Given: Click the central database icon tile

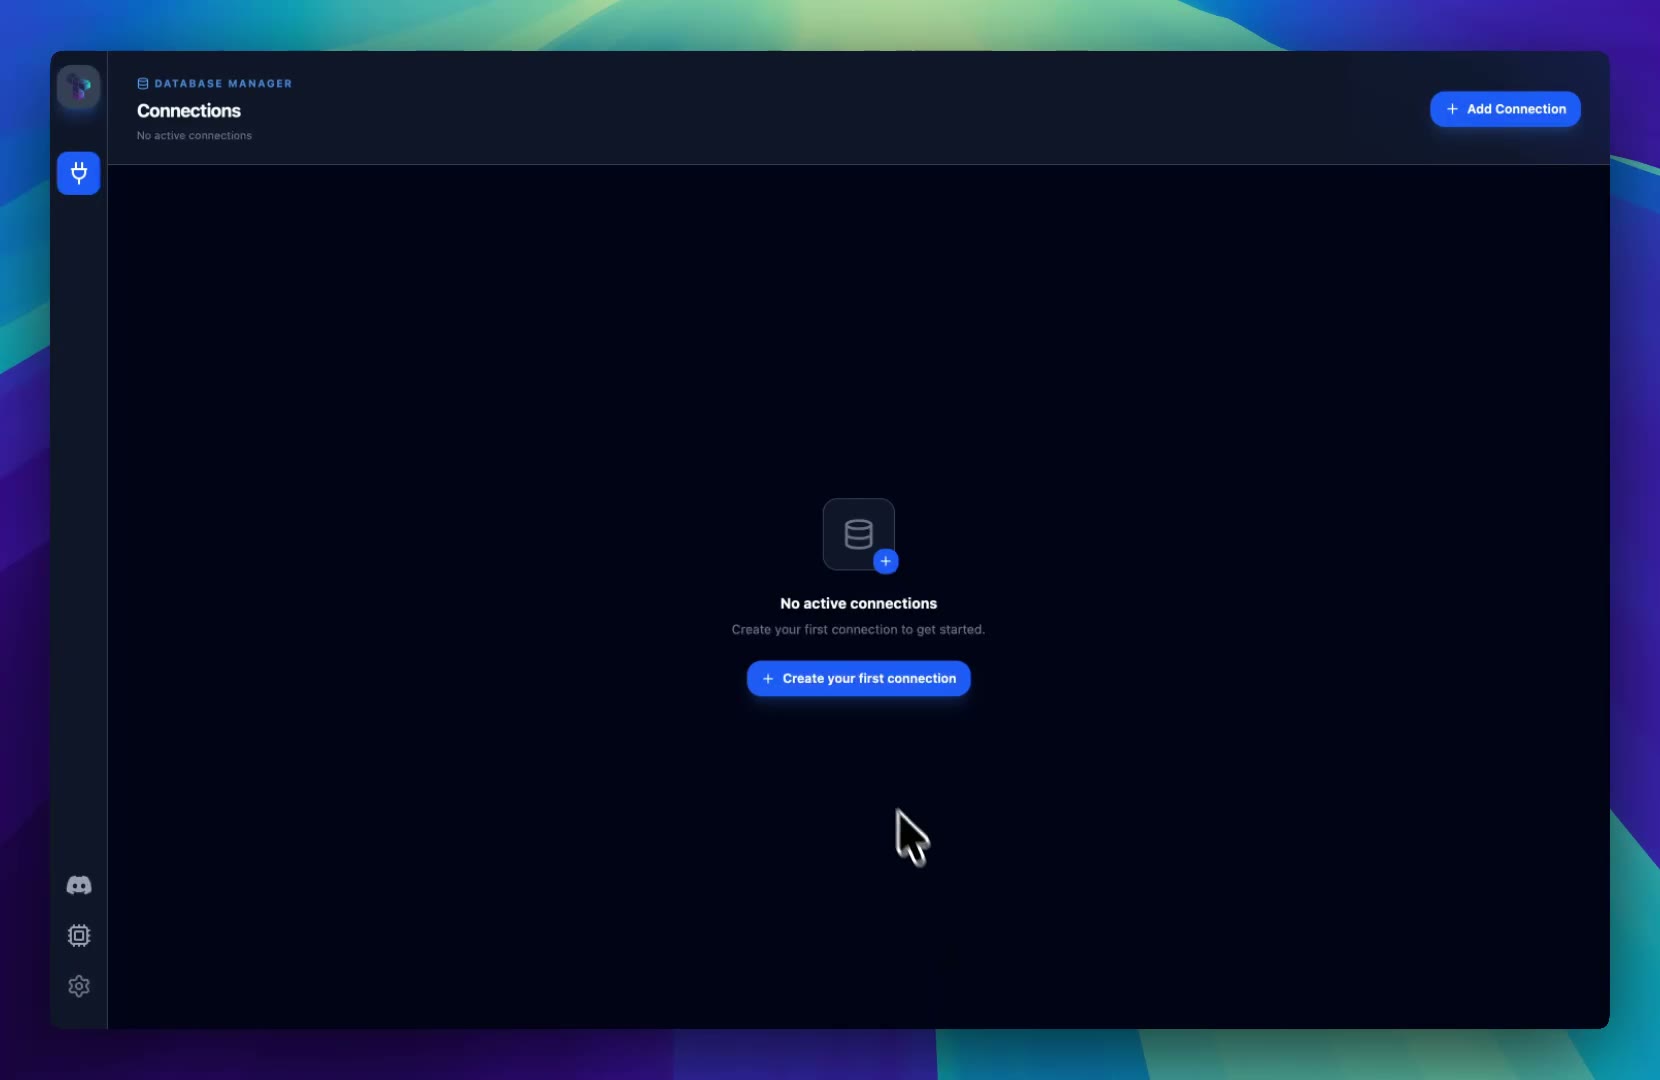Looking at the screenshot, I should point(858,534).
